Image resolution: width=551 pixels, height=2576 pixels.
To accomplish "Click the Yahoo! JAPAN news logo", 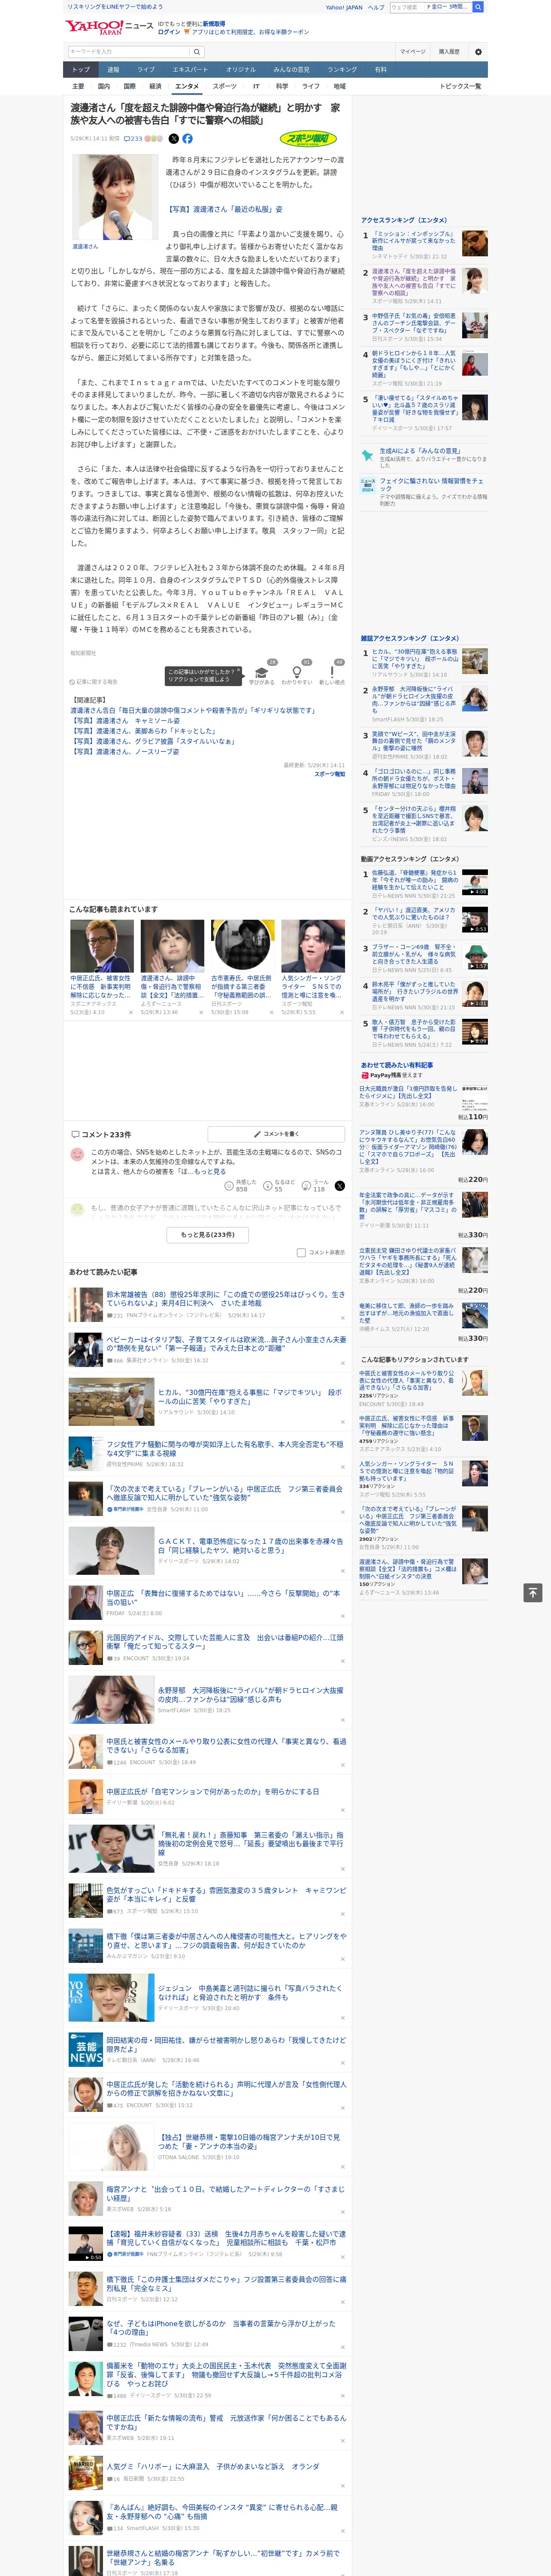I will click(109, 27).
